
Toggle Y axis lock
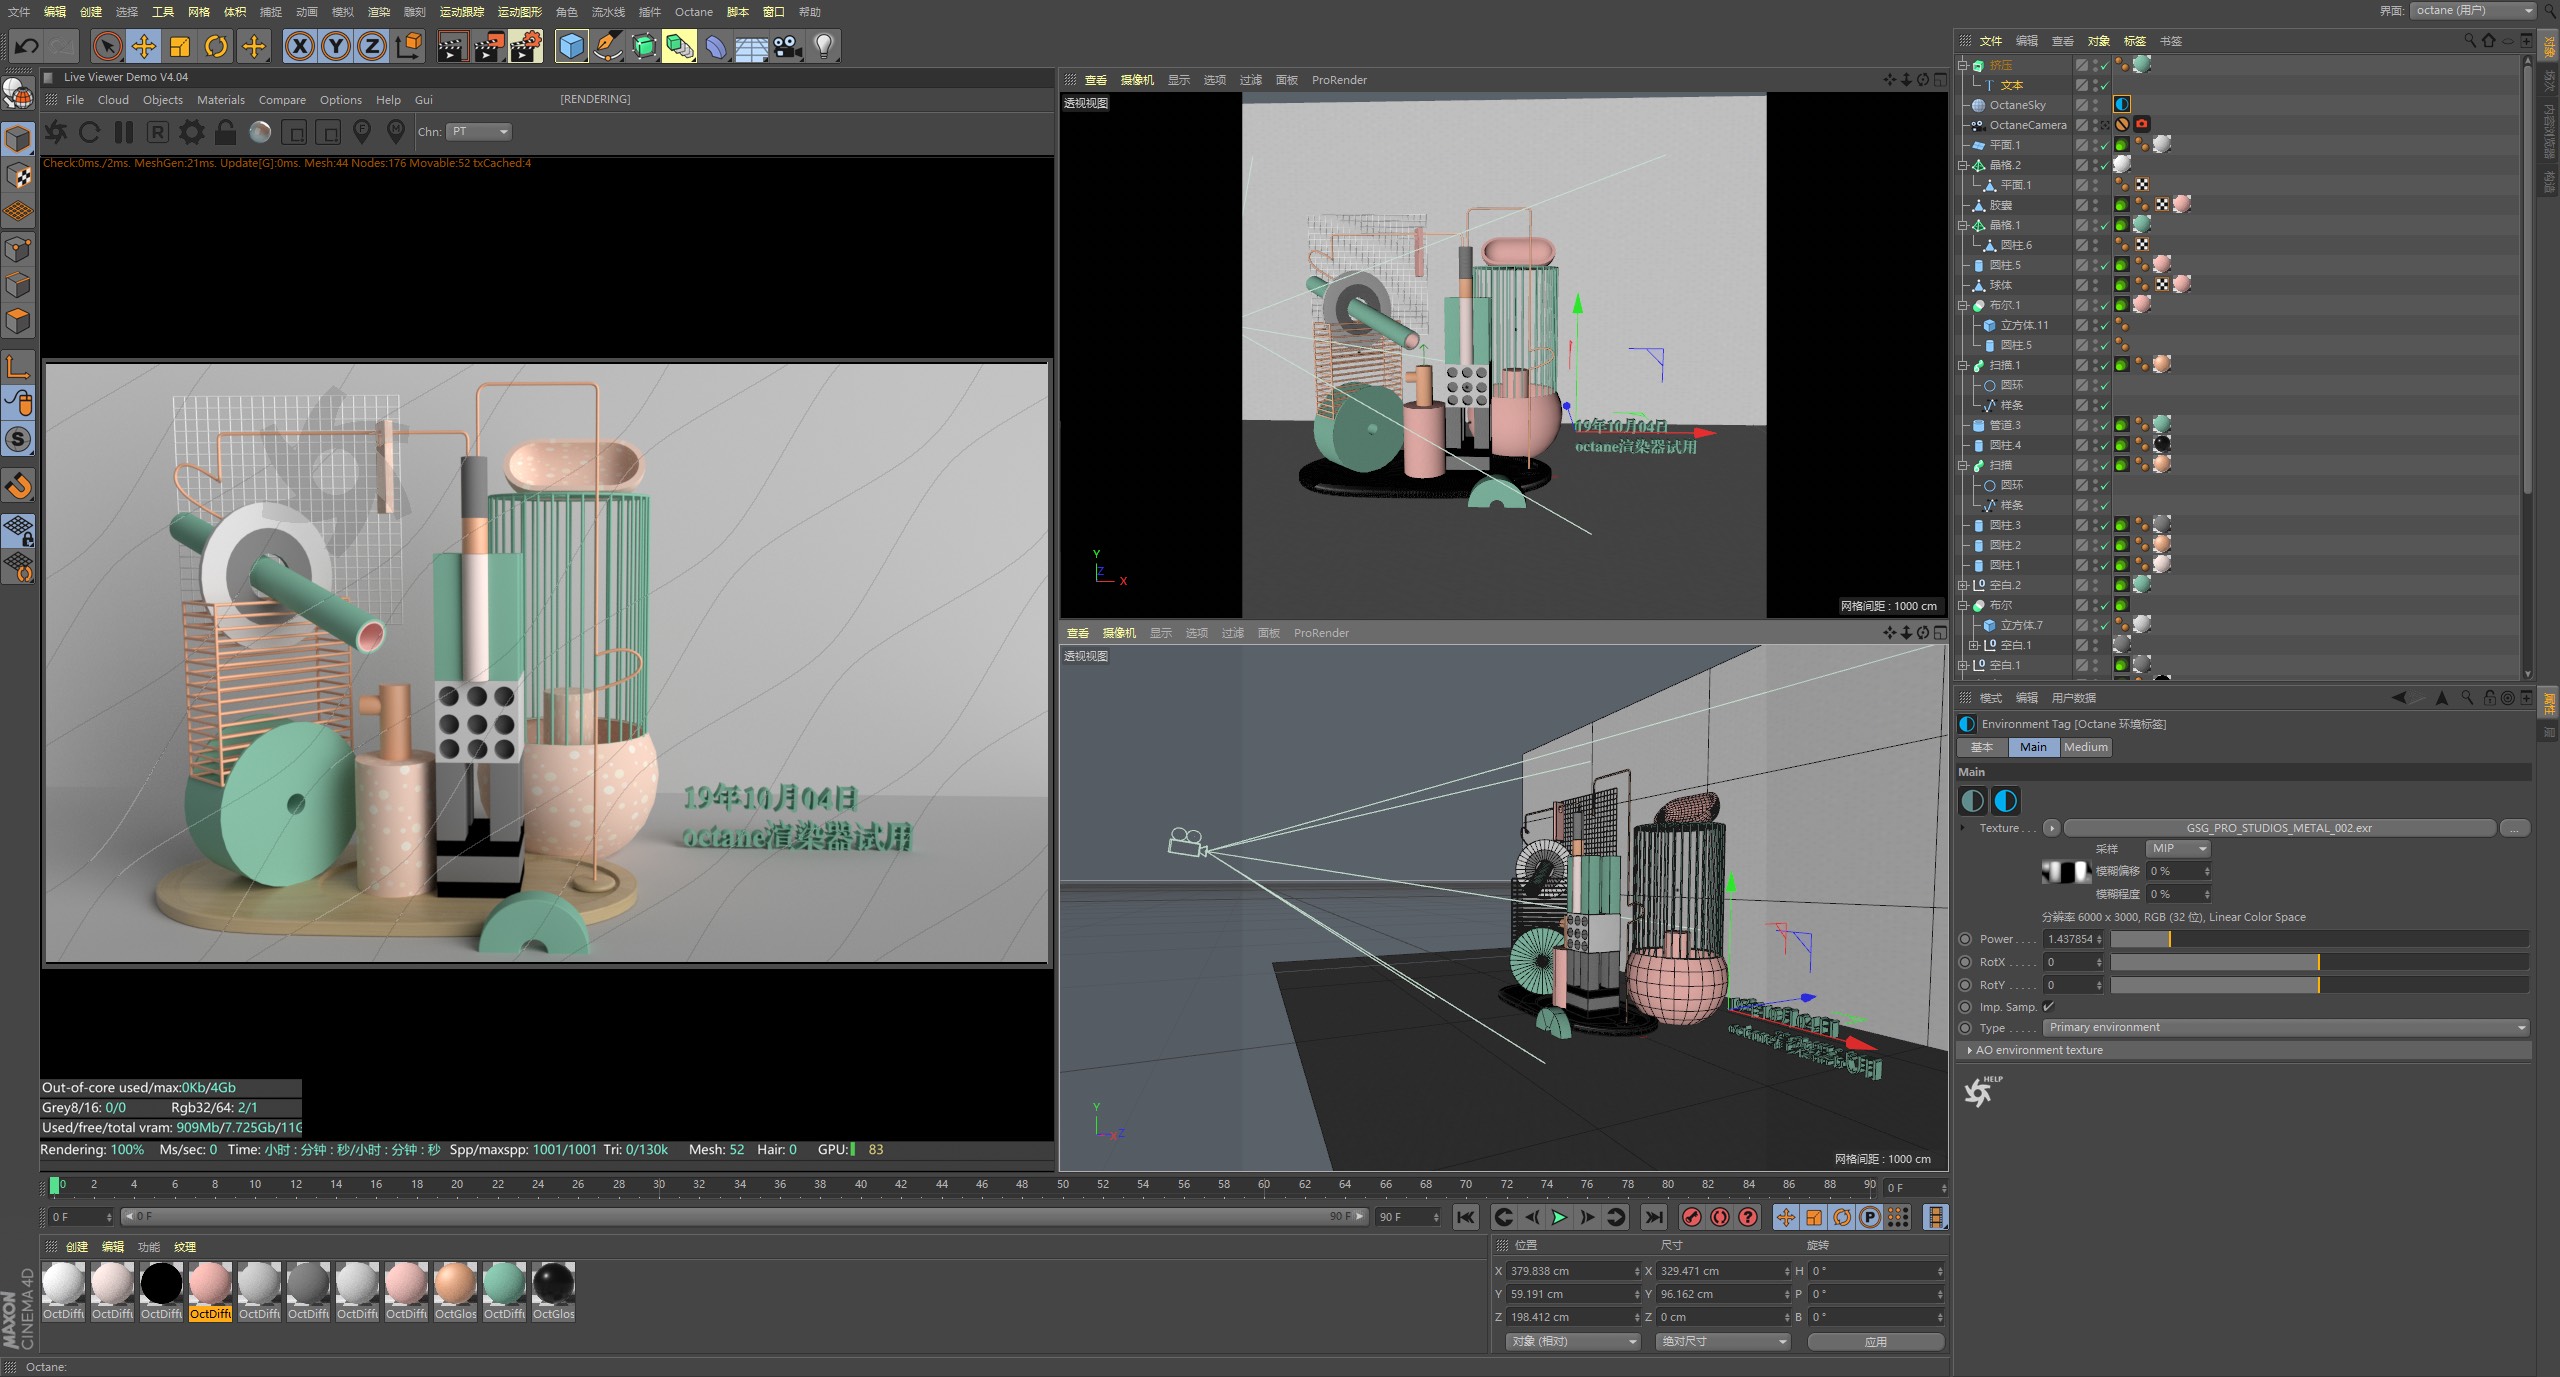[336, 46]
